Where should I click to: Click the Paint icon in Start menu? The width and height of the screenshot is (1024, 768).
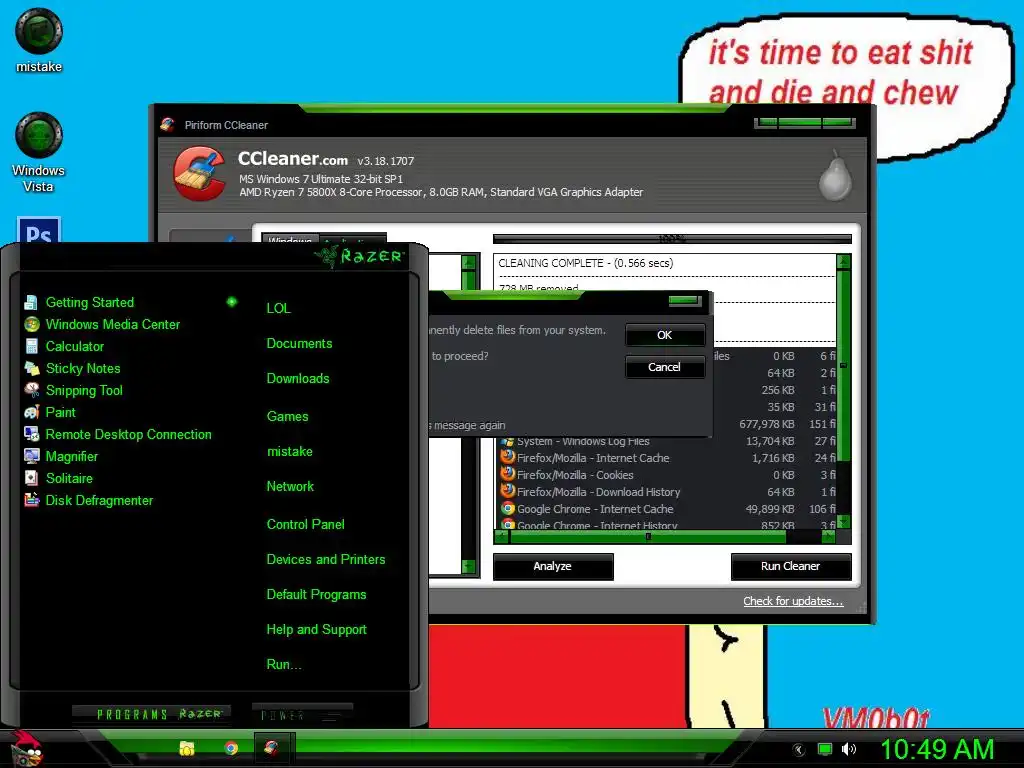pyautogui.click(x=31, y=412)
